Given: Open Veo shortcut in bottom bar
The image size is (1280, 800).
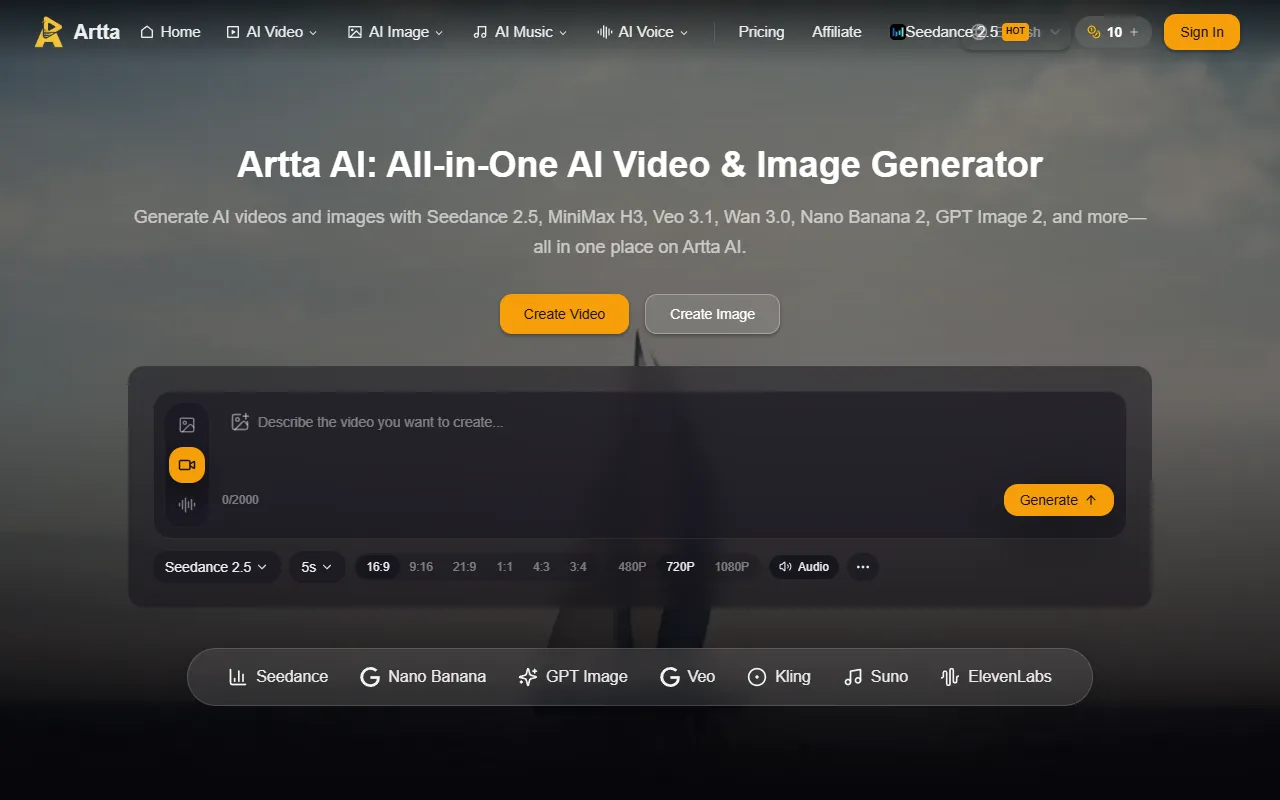Looking at the screenshot, I should [x=688, y=677].
